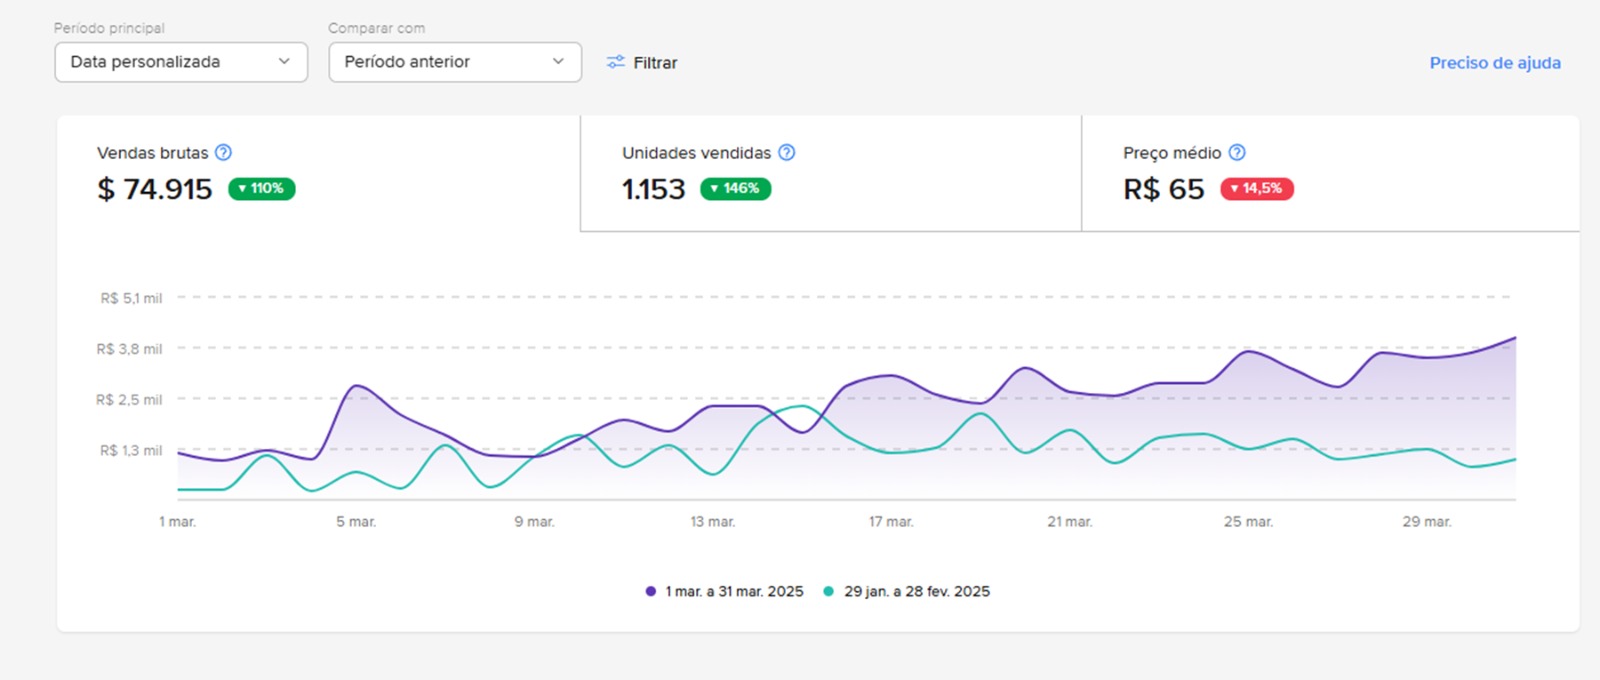Click the help icon beside Preço médio
This screenshot has height=680, width=1600.
(x=1237, y=153)
